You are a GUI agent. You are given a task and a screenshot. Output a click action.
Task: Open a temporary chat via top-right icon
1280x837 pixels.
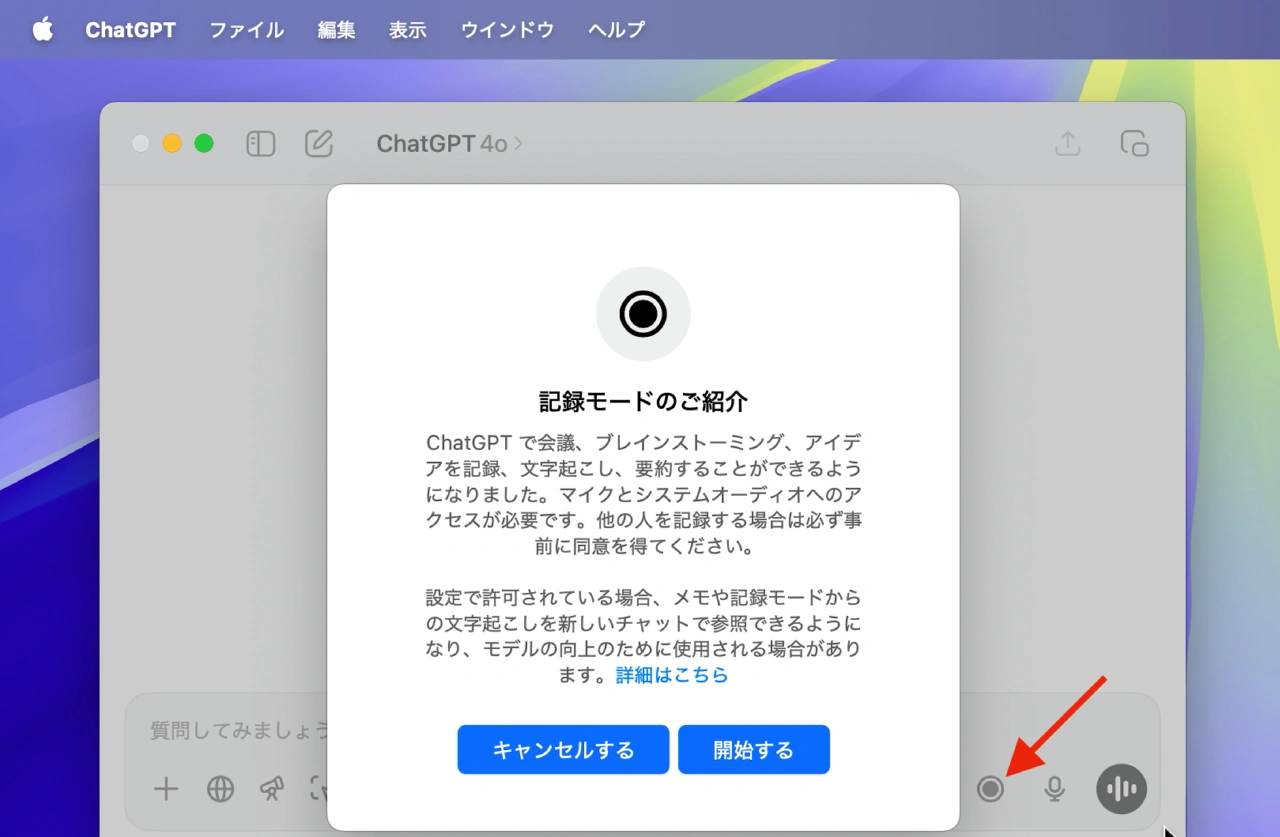coord(1135,143)
